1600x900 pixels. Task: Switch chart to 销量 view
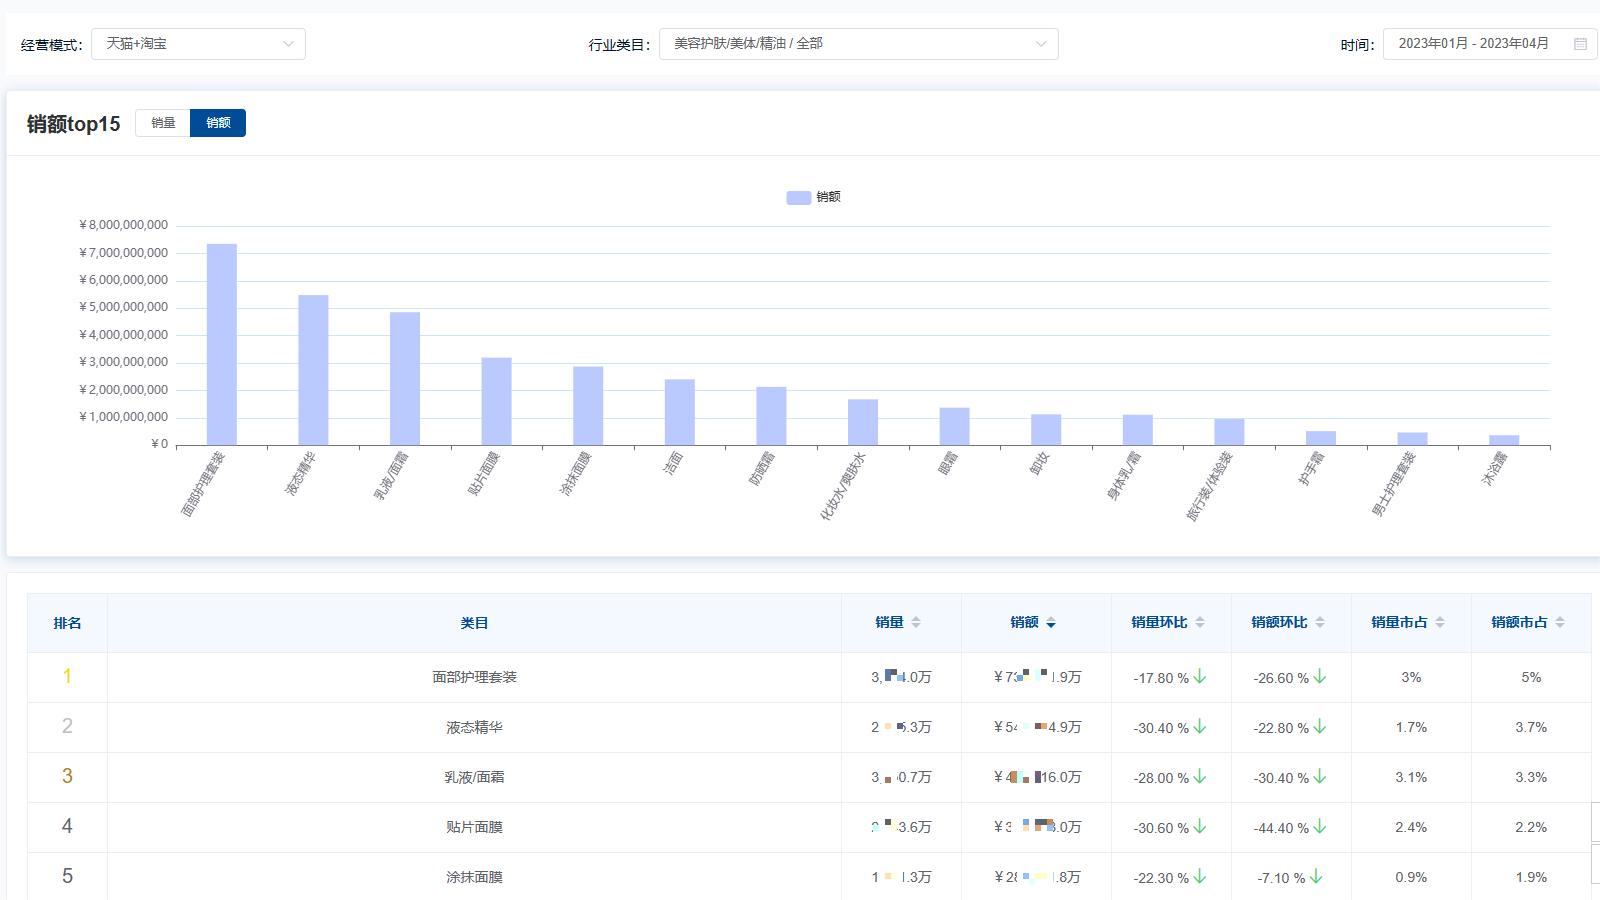tap(163, 123)
